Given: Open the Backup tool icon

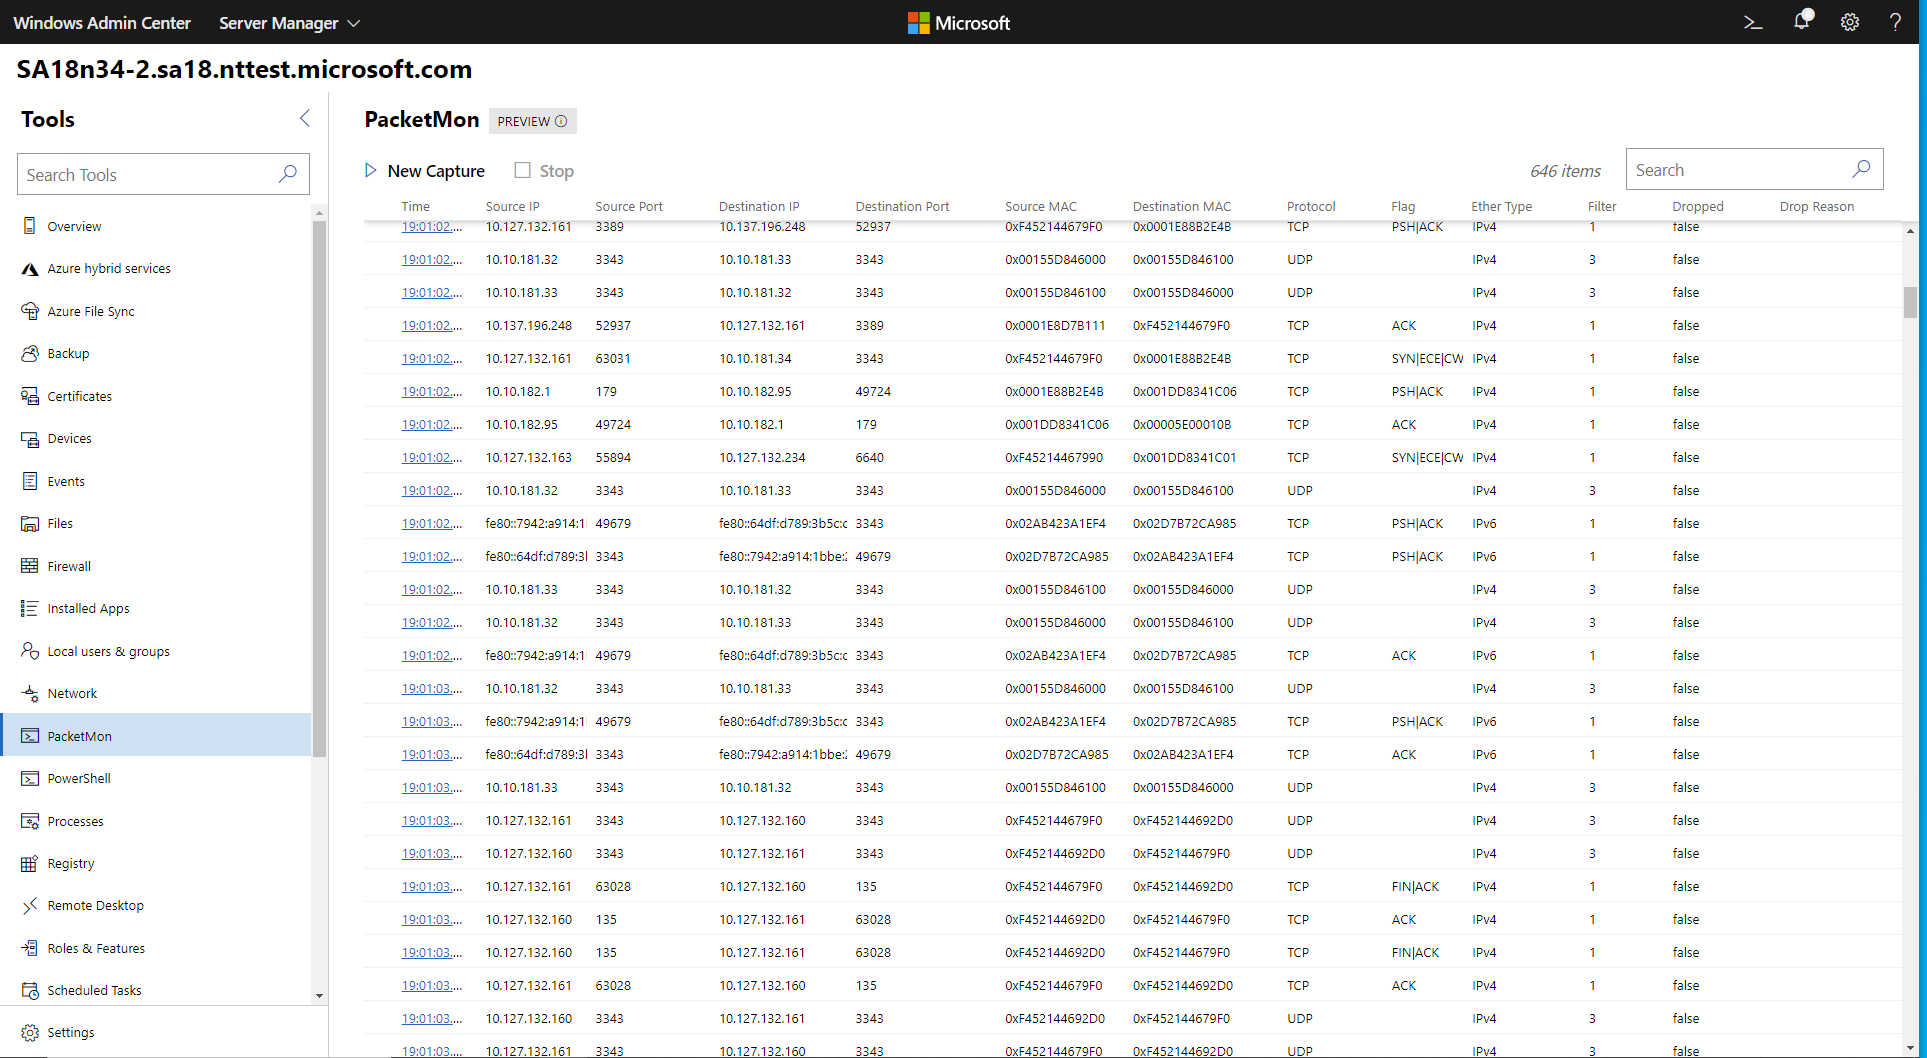Looking at the screenshot, I should (x=30, y=353).
